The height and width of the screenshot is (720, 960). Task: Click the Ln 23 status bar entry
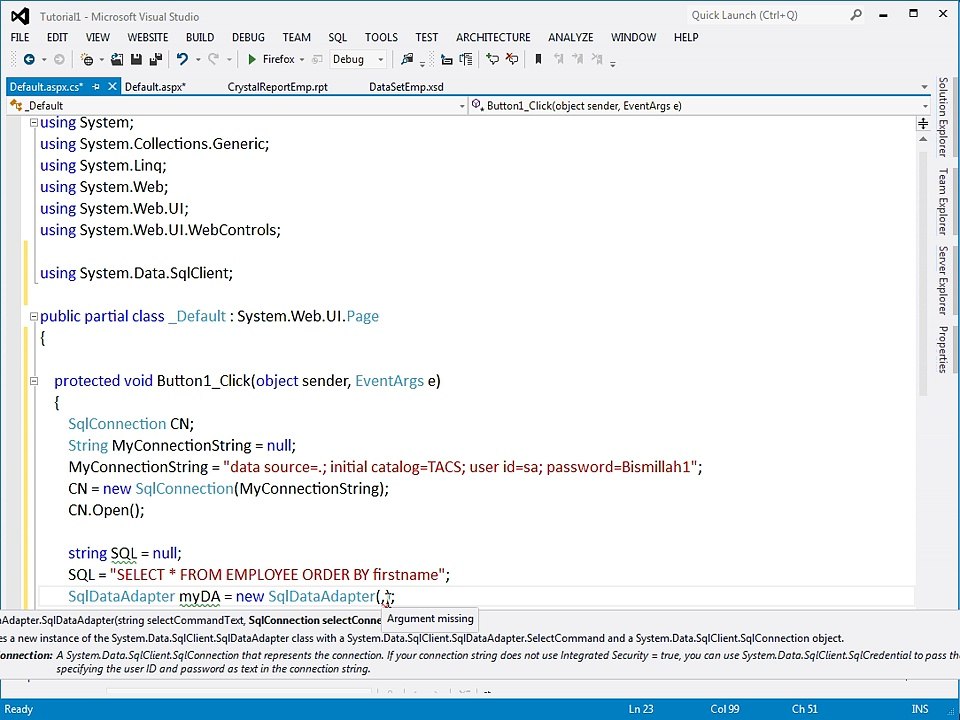640,709
